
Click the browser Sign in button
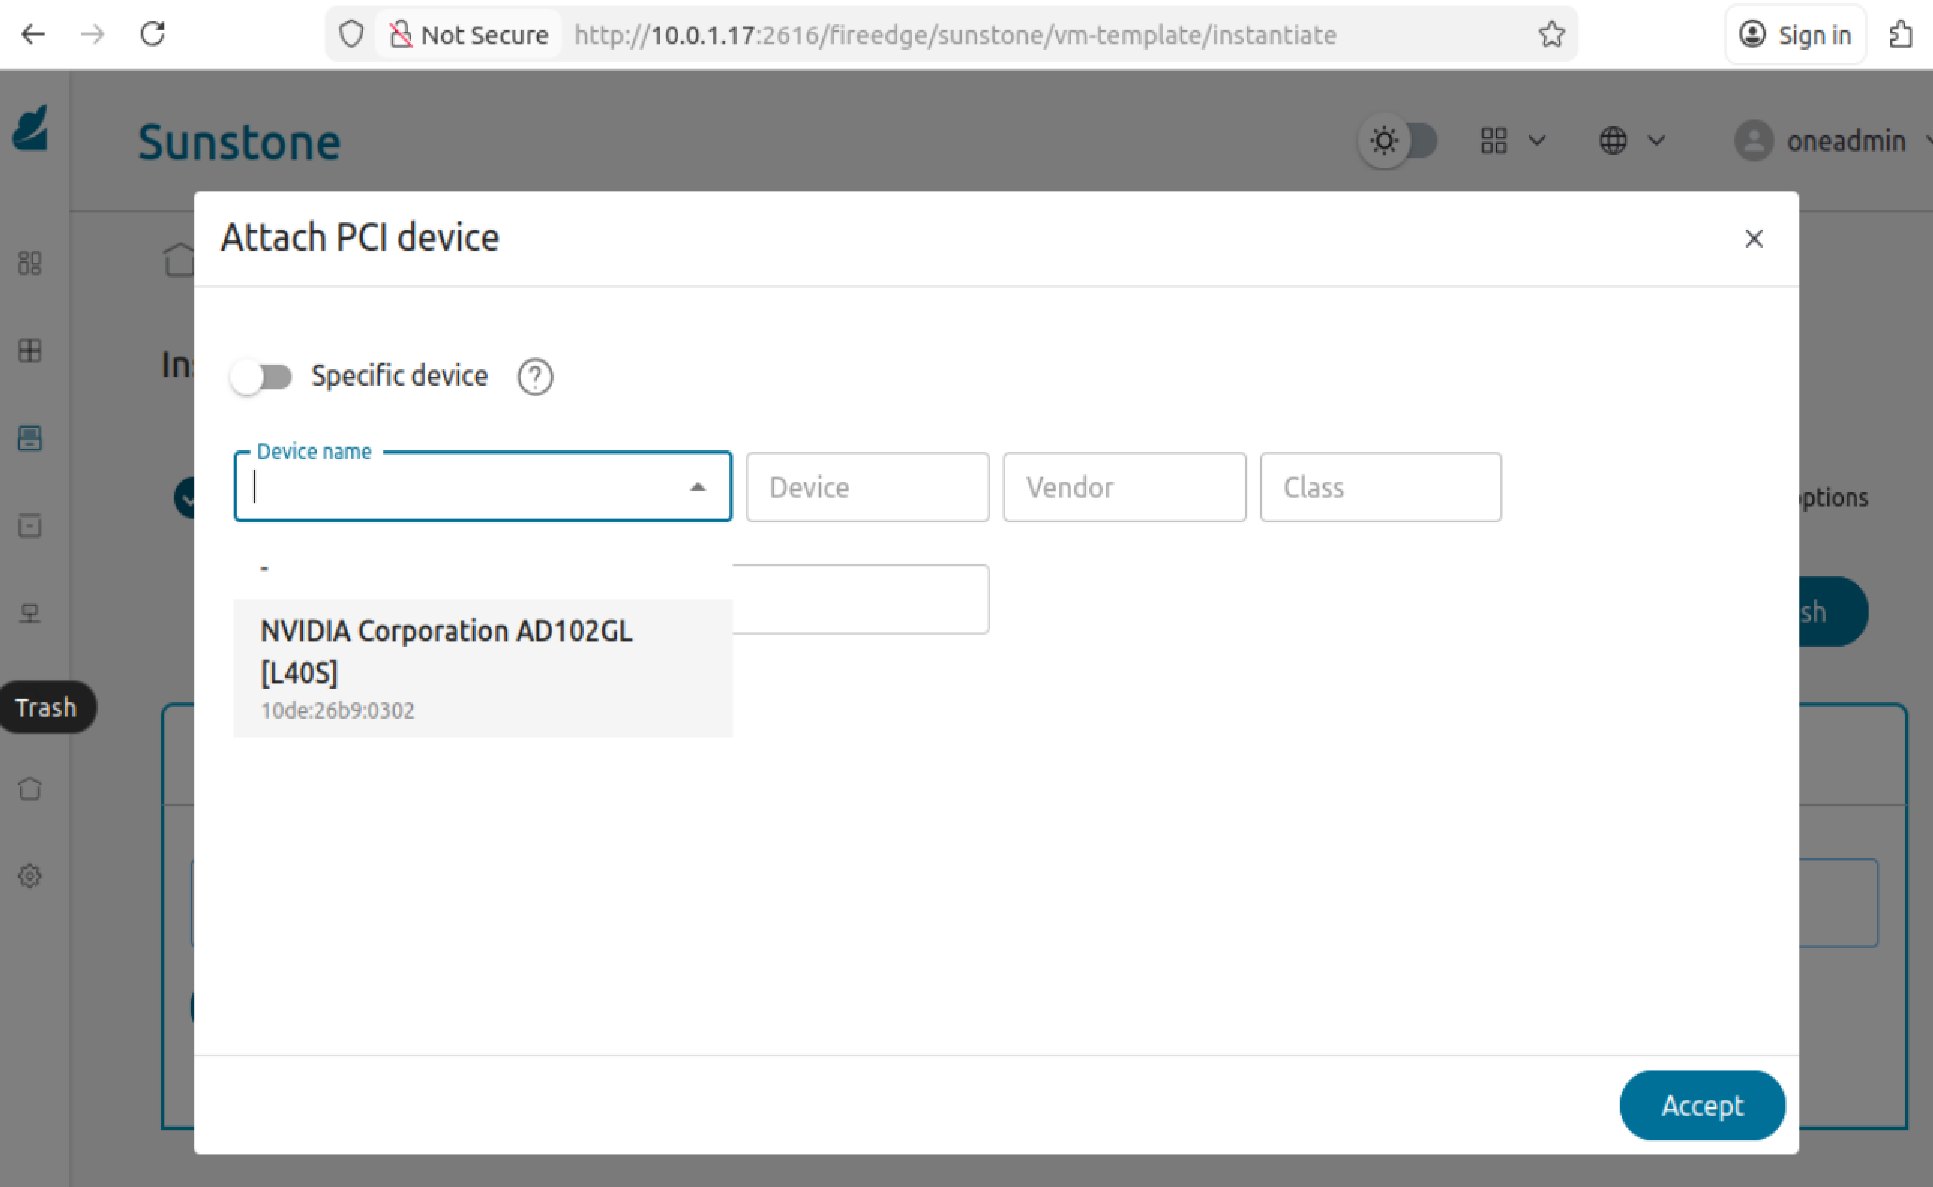[1795, 35]
